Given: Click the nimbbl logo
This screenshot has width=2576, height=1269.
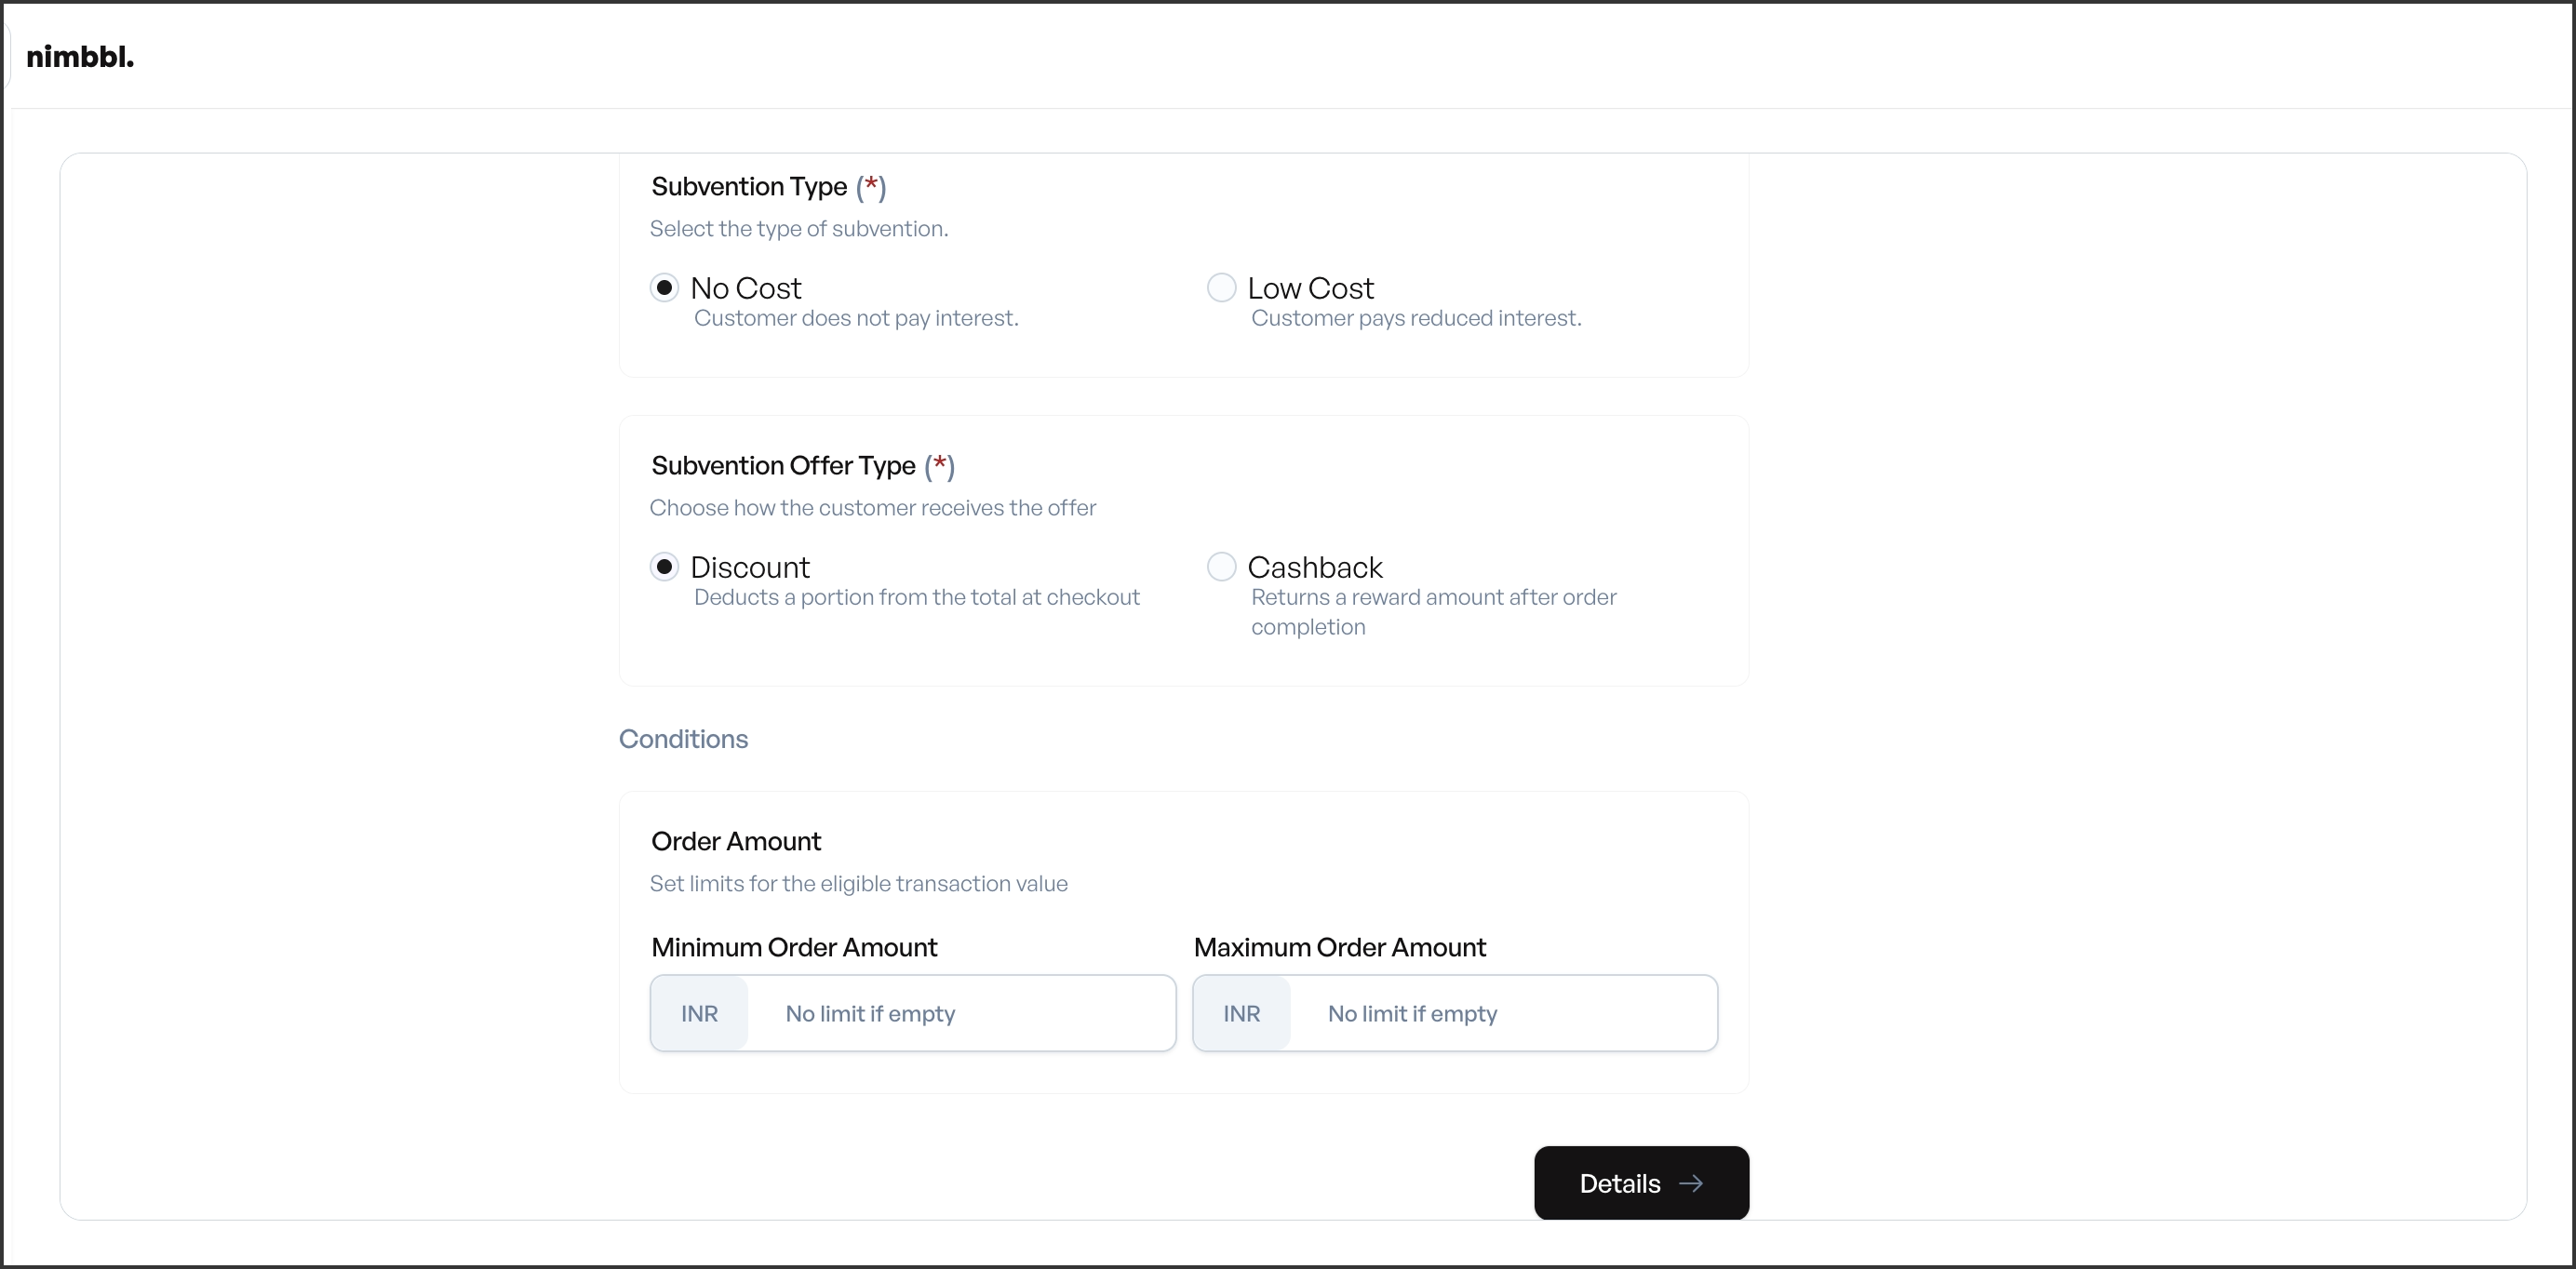Looking at the screenshot, I should tap(80, 57).
